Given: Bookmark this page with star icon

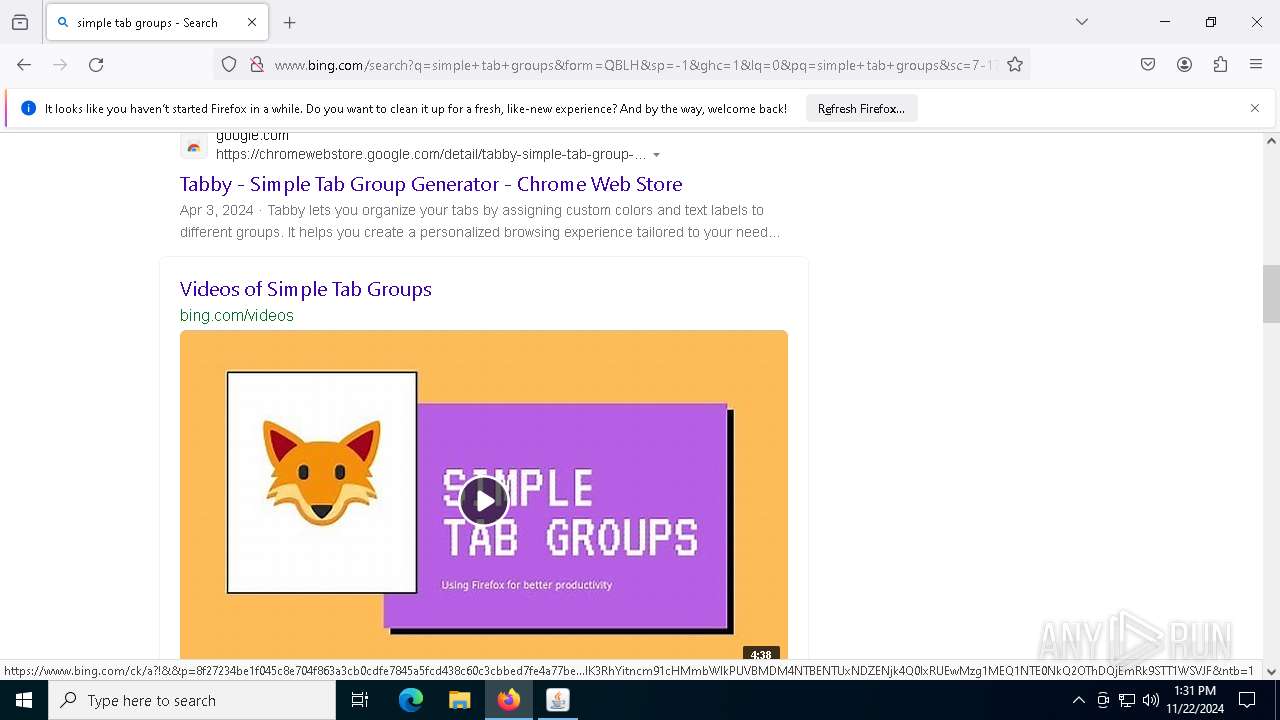Looking at the screenshot, I should (x=1015, y=65).
